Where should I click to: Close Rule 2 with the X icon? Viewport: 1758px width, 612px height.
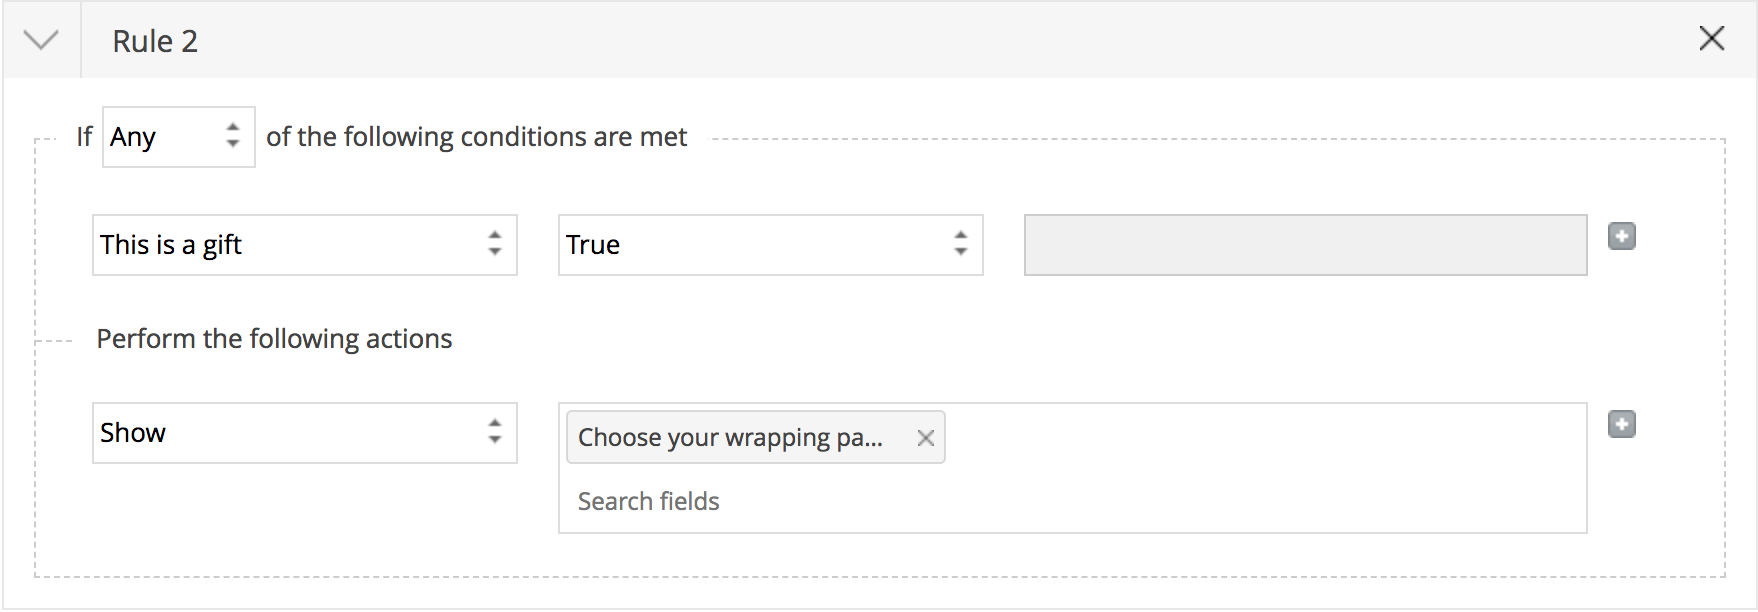tap(1711, 39)
